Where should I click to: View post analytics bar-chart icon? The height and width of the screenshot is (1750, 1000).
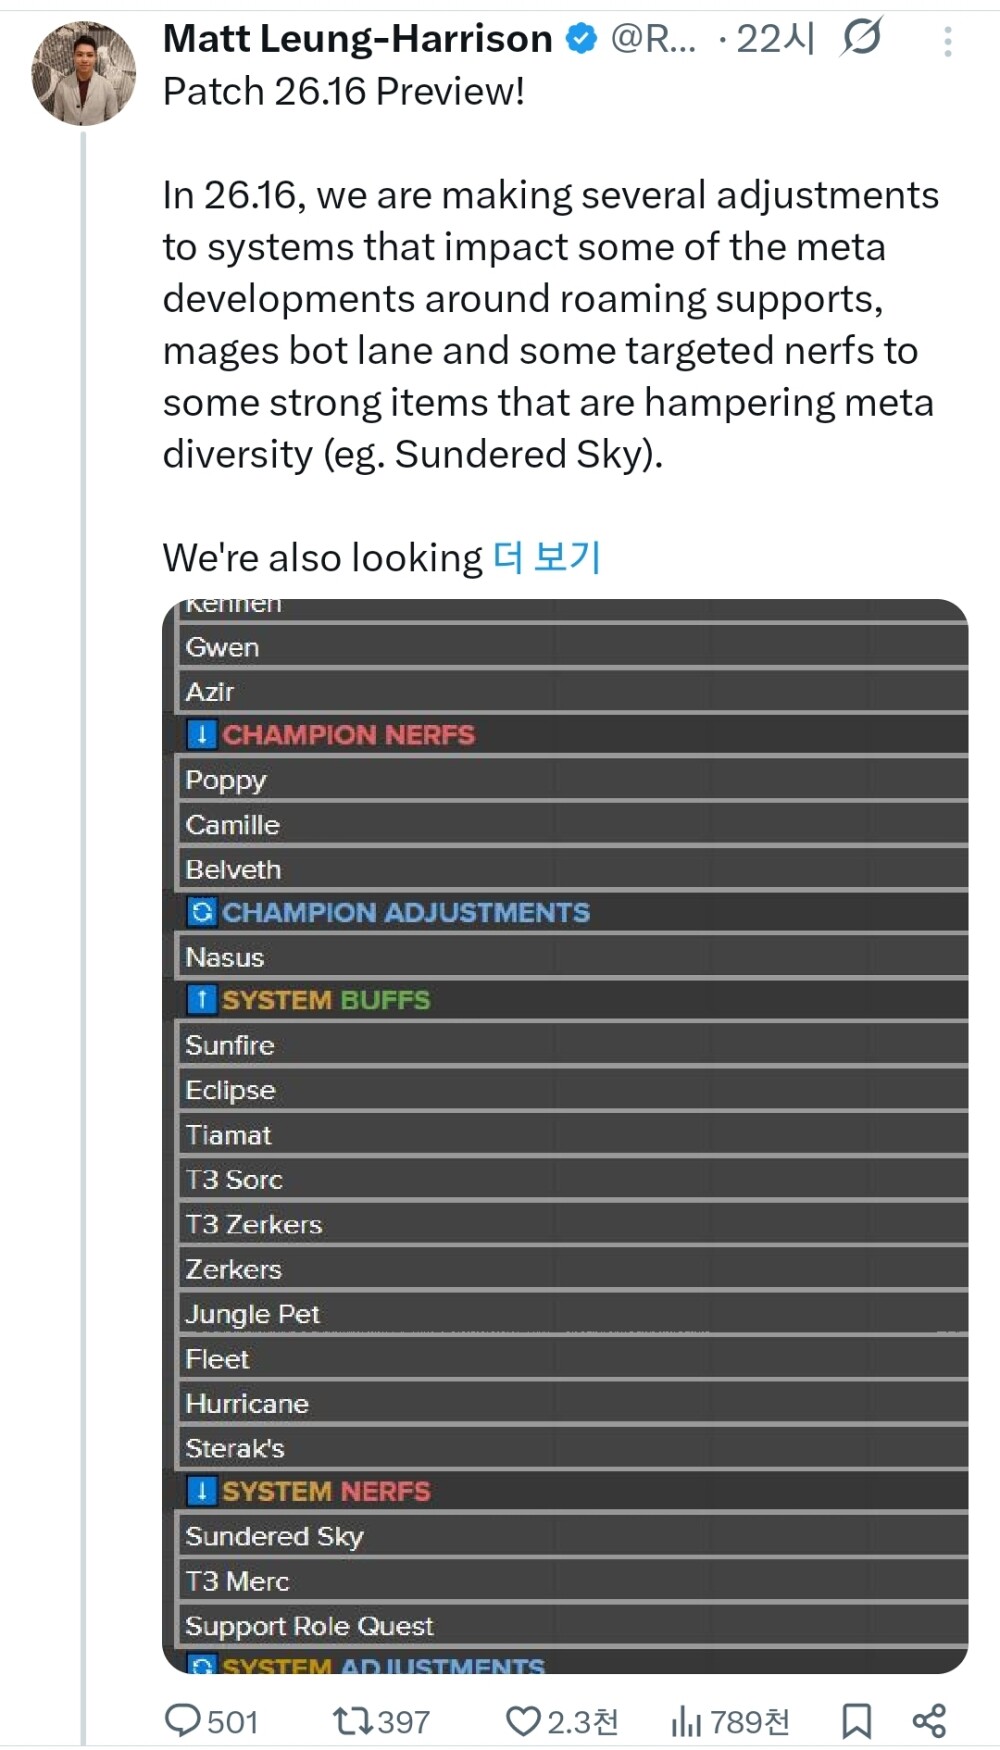click(686, 1721)
